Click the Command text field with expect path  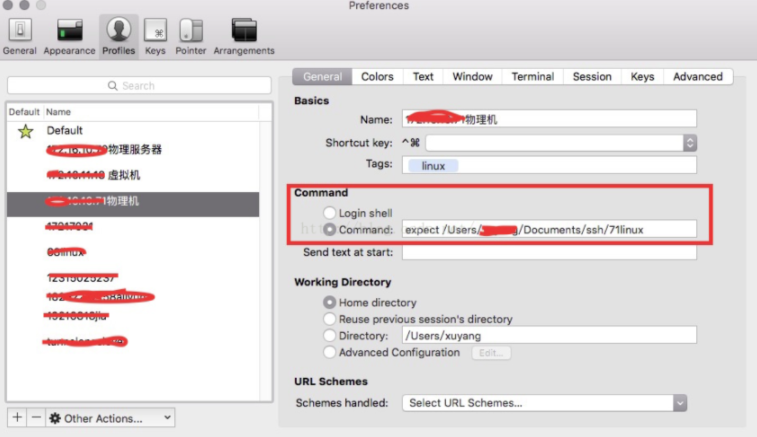(x=549, y=229)
